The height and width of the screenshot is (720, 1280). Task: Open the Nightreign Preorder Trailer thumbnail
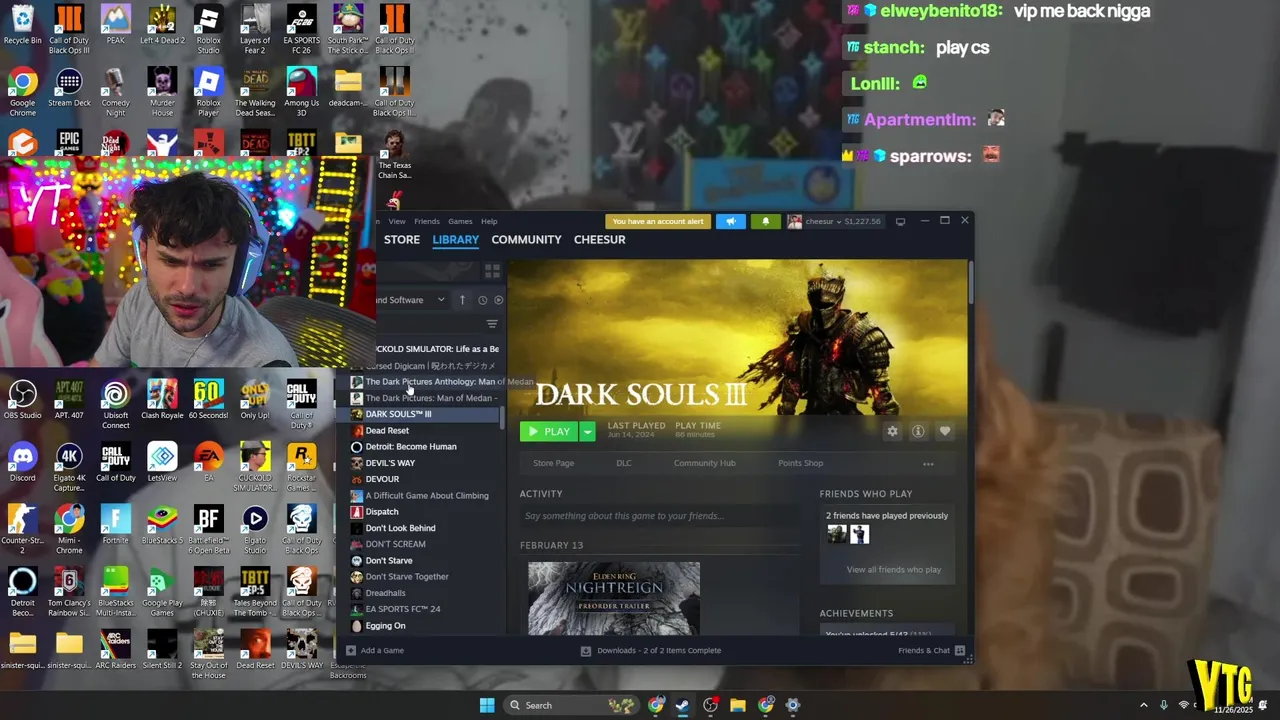(614, 598)
